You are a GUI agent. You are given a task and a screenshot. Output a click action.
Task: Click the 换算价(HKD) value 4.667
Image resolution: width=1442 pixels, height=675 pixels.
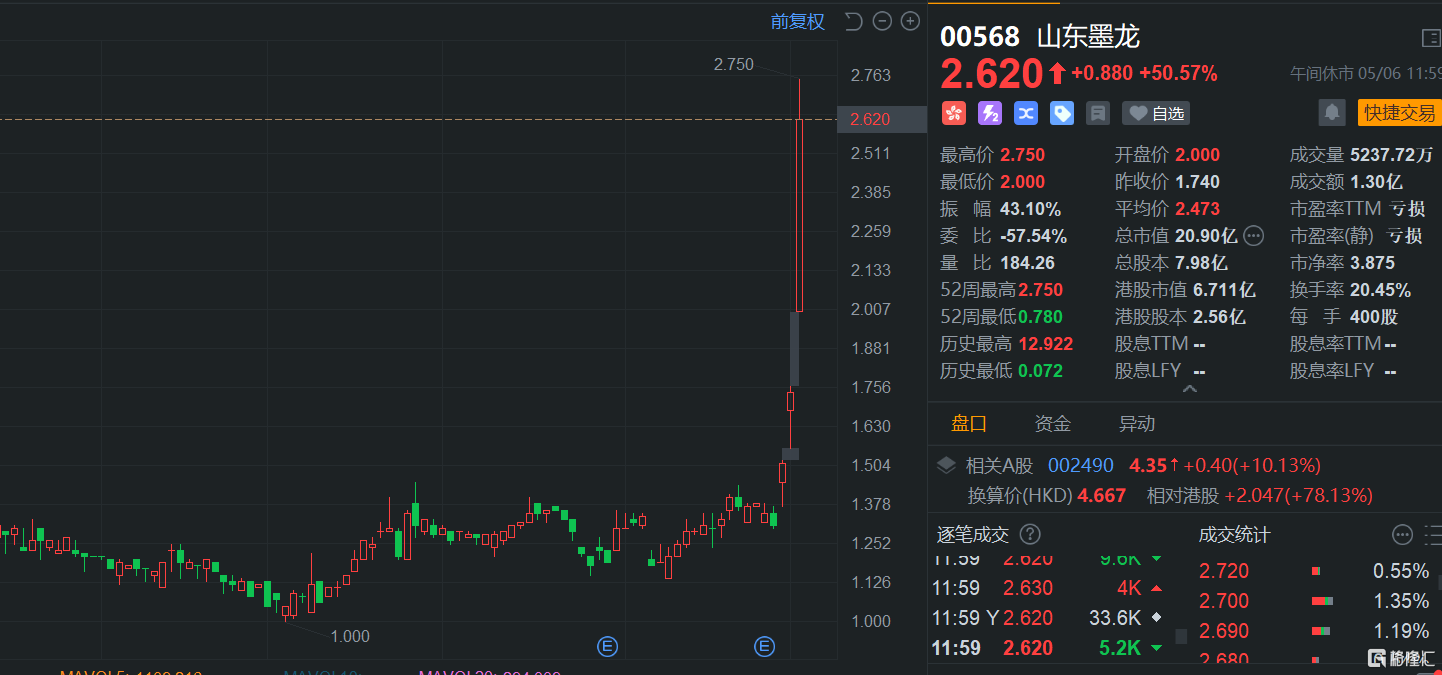pos(1101,495)
